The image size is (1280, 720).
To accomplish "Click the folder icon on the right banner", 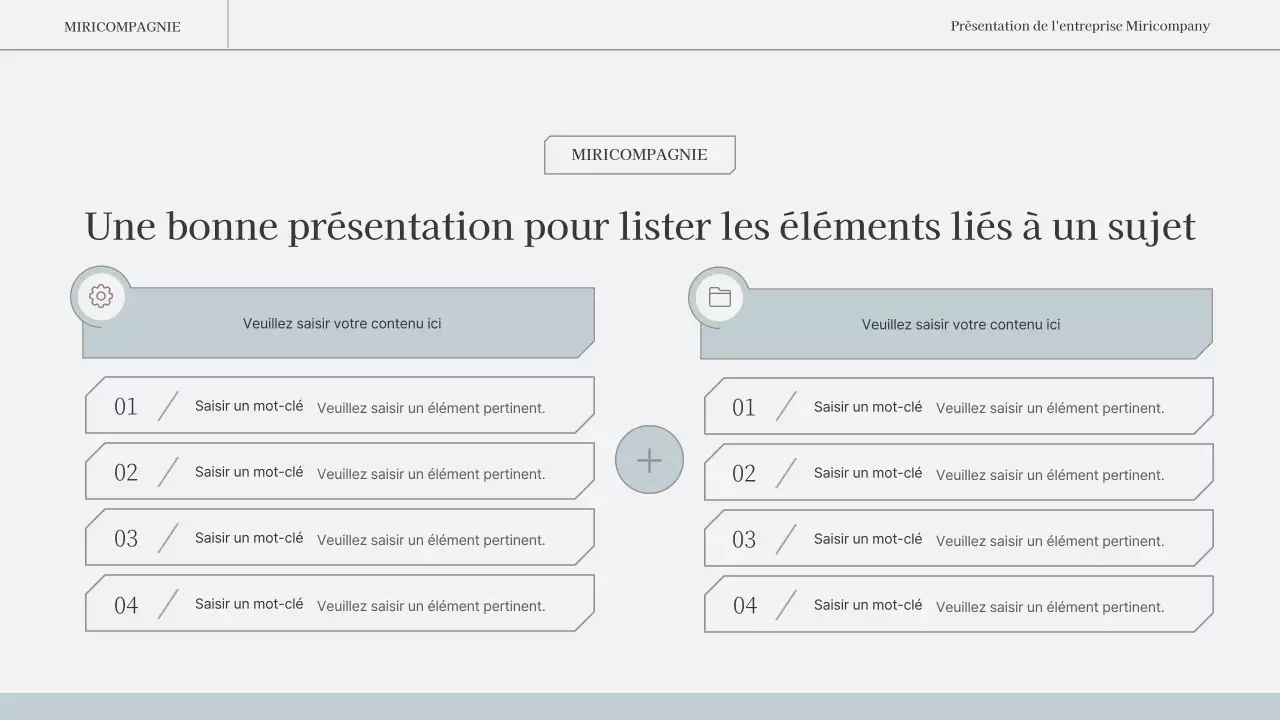I will tap(718, 296).
